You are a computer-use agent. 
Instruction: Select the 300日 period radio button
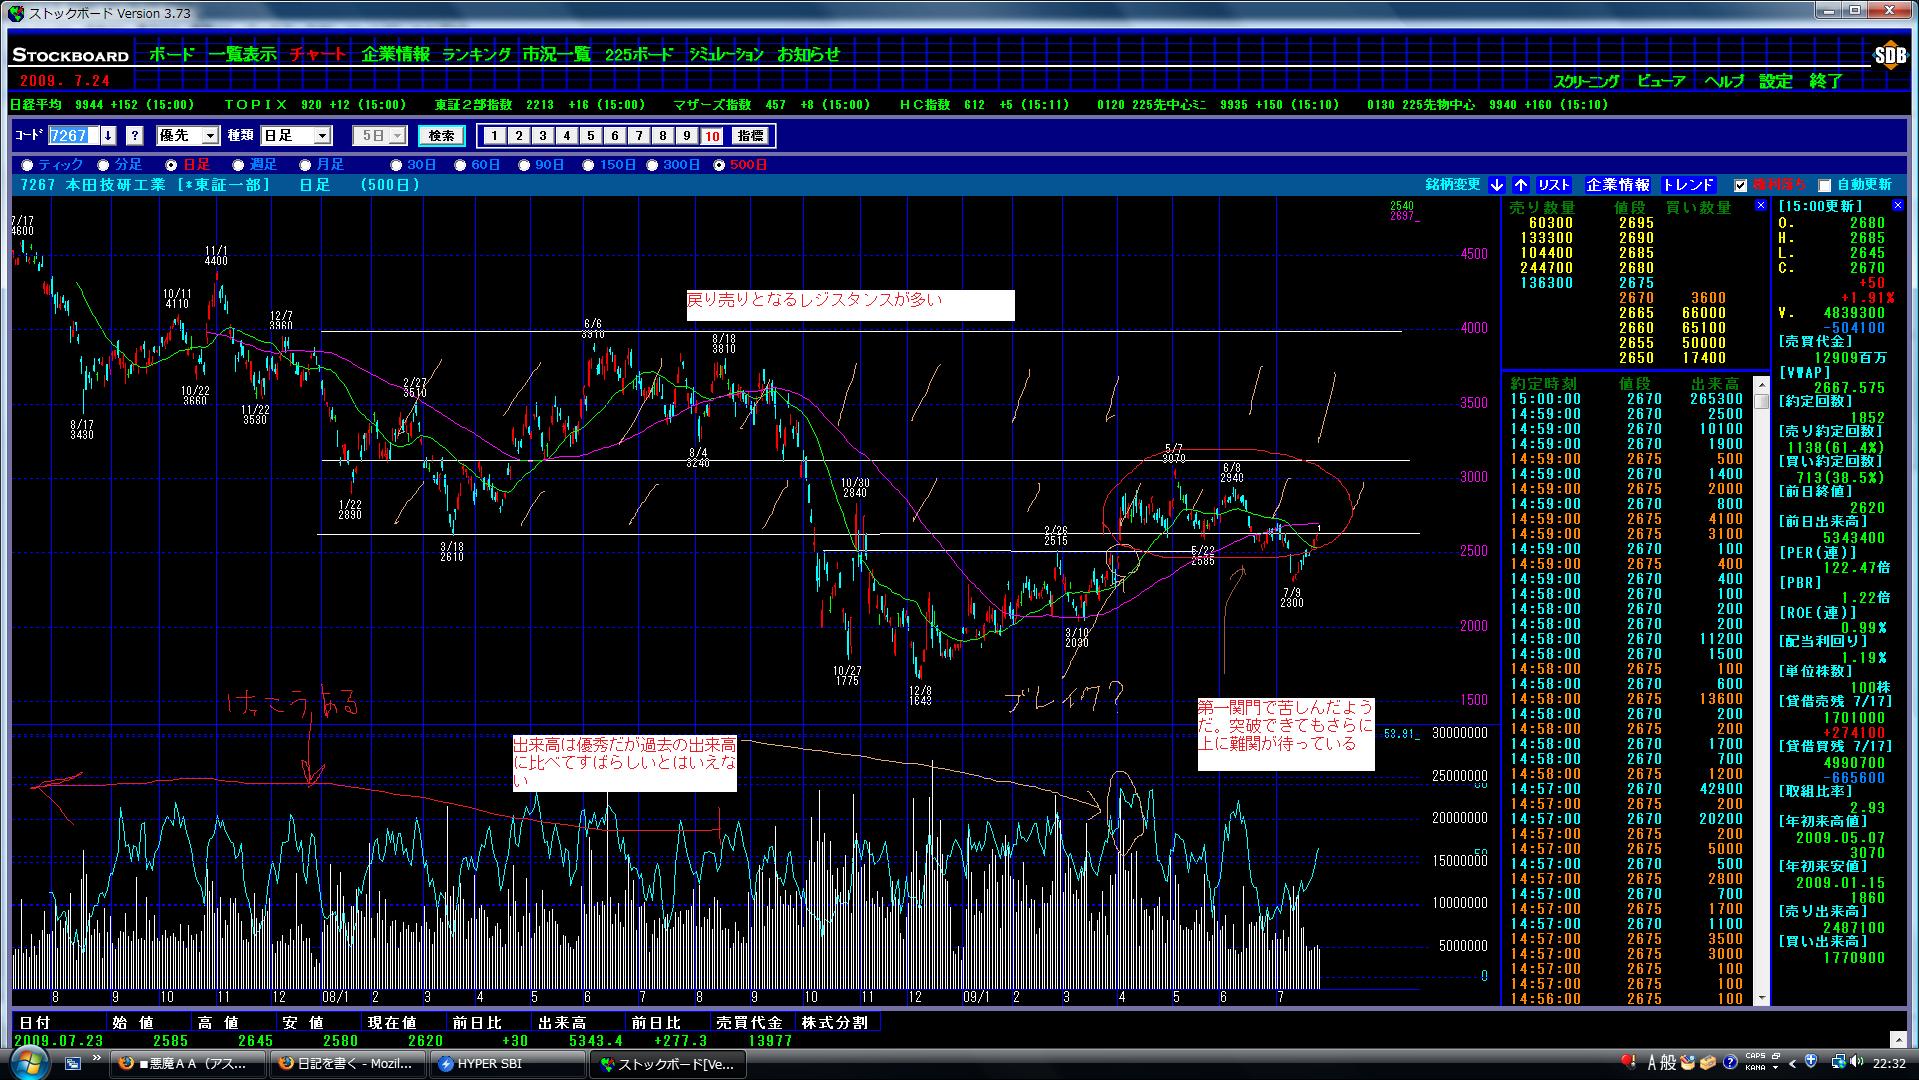coord(652,165)
